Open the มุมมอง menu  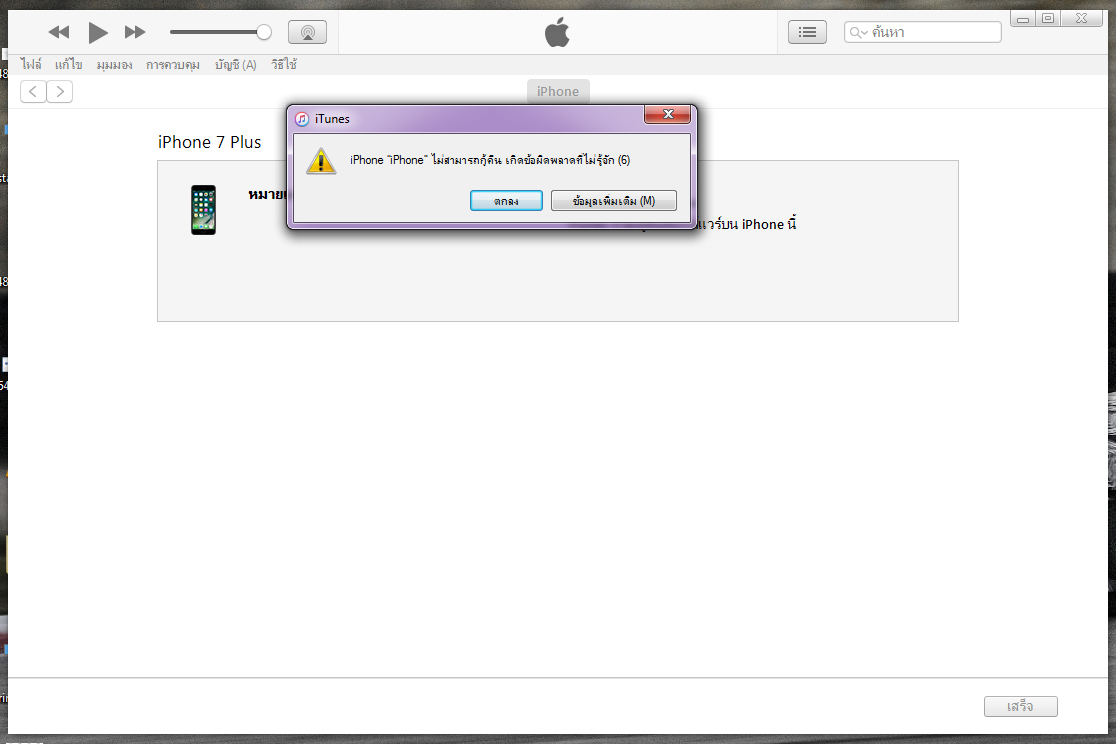115,65
